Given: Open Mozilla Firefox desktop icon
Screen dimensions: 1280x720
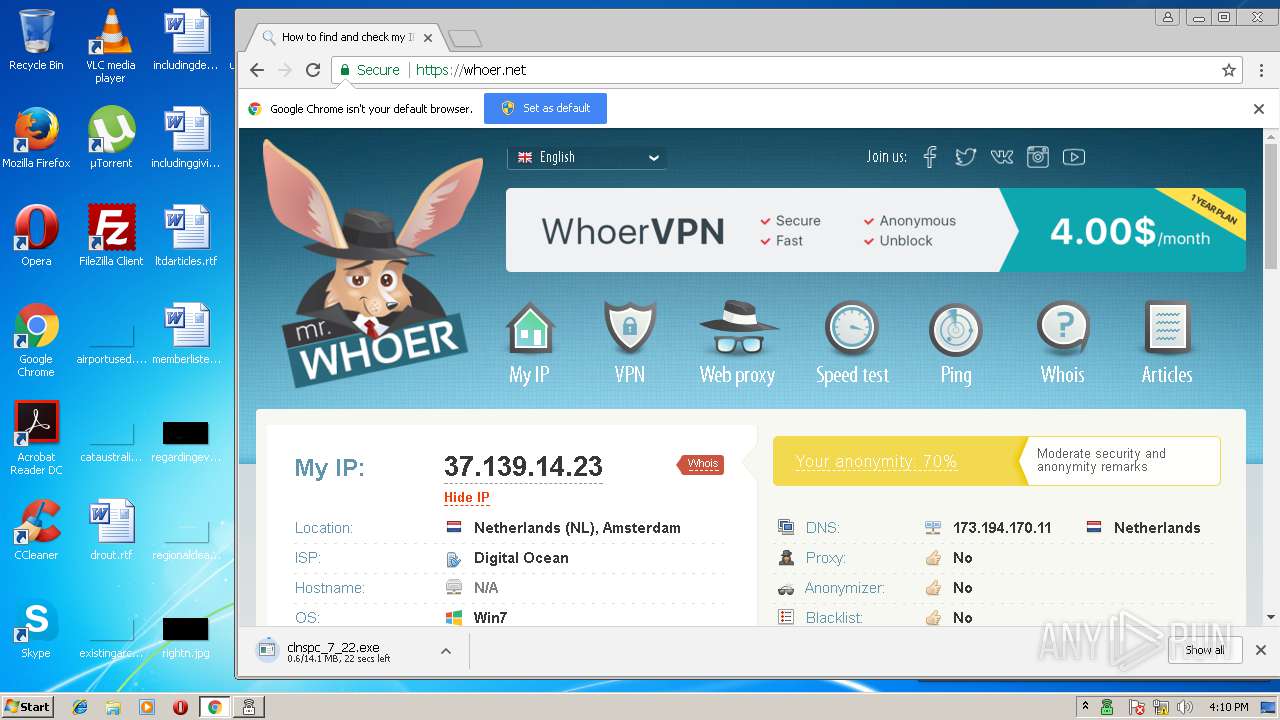Looking at the screenshot, I should 36,138.
